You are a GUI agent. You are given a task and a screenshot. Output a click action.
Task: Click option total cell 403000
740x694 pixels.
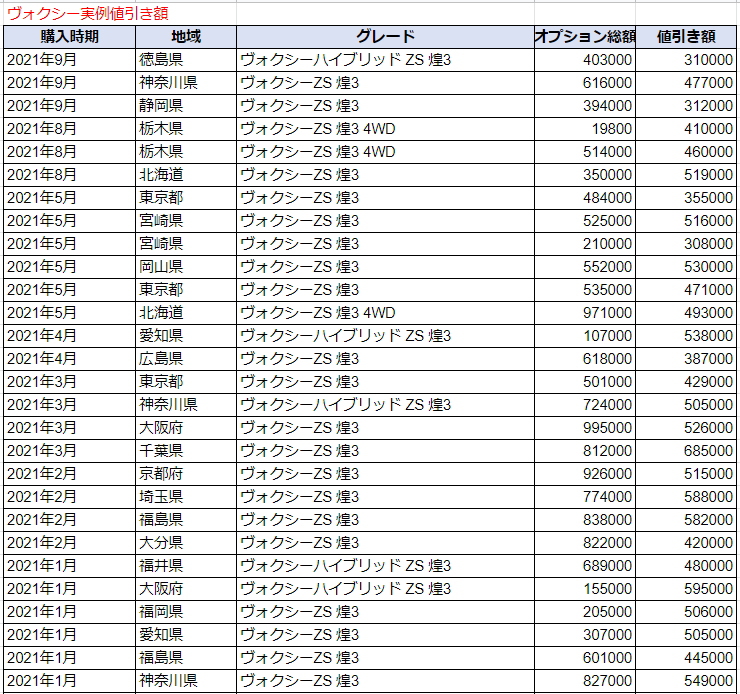(x=585, y=60)
